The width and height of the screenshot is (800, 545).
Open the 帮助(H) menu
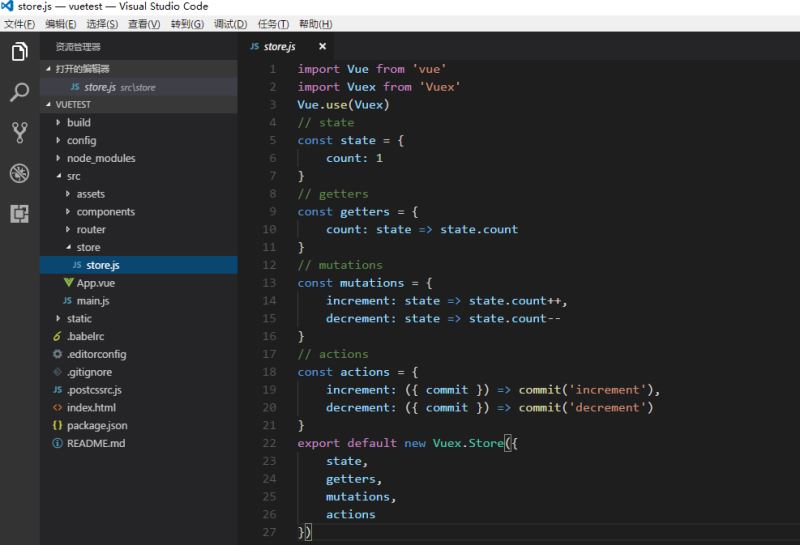(316, 24)
